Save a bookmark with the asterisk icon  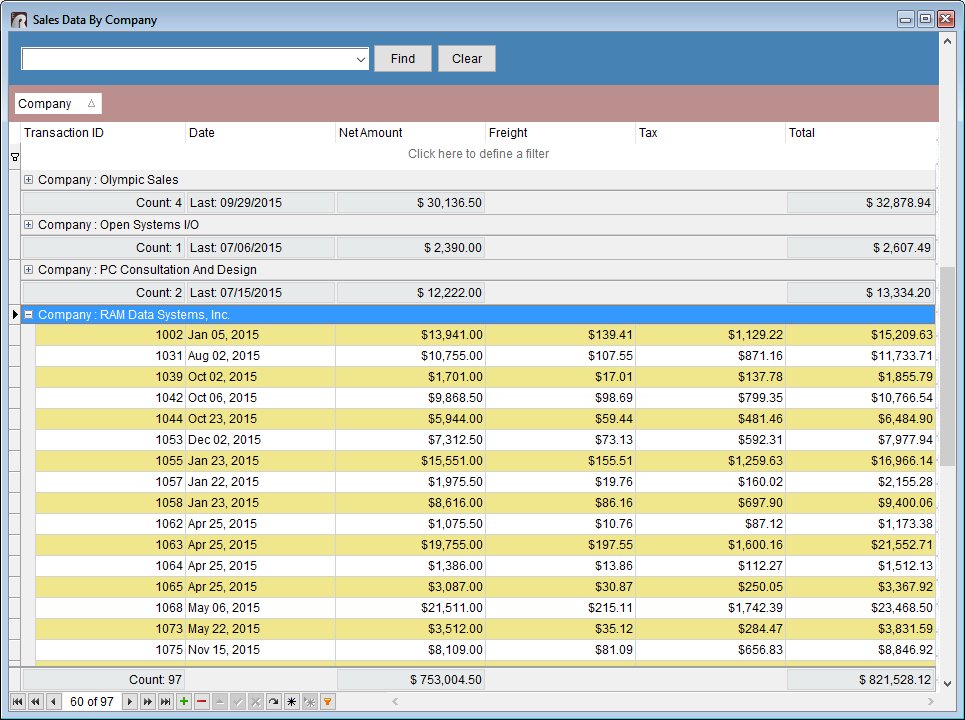(291, 702)
